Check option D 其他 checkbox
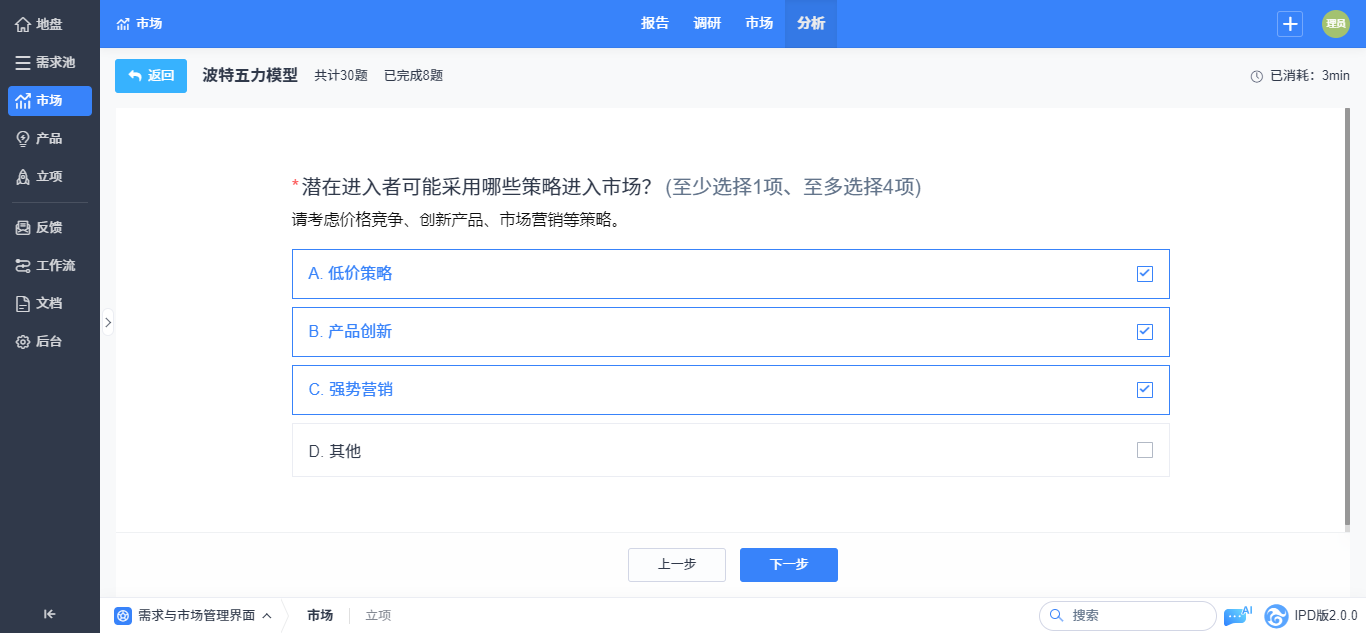This screenshot has width=1366, height=633. point(1145,450)
